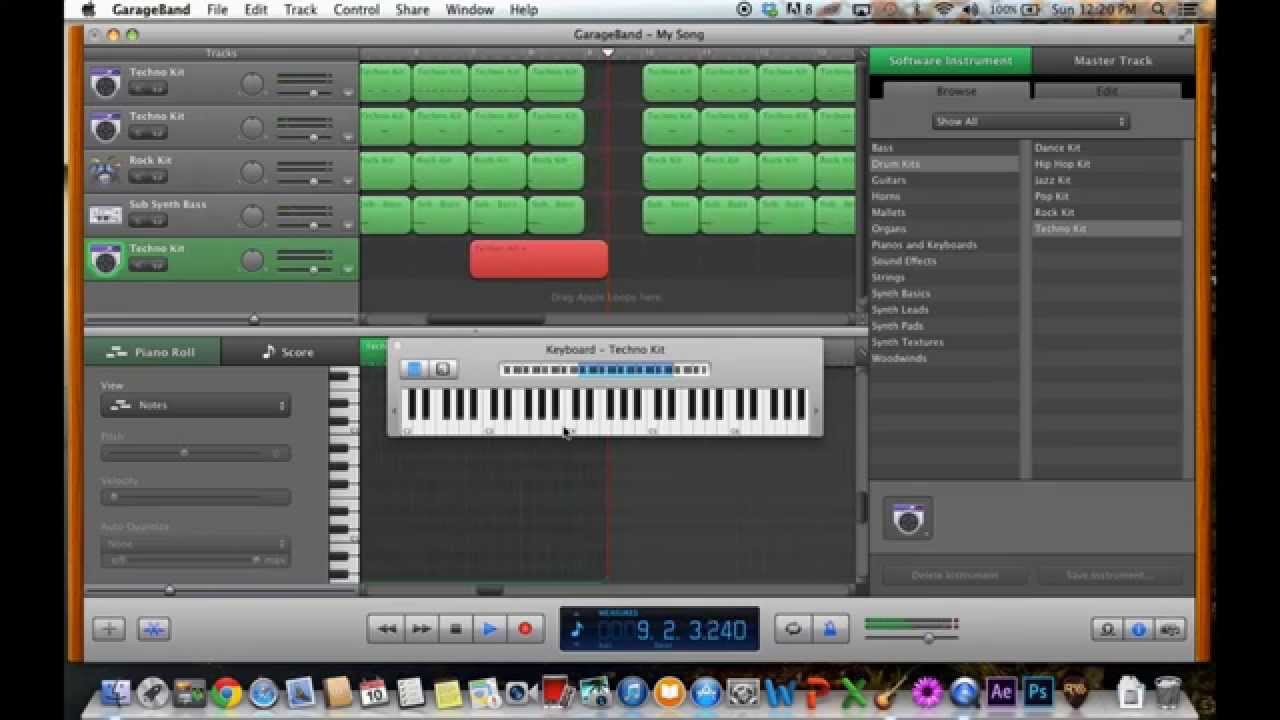1280x720 pixels.
Task: Expand automation arrow on second Techno Kit track
Action: coord(348,137)
